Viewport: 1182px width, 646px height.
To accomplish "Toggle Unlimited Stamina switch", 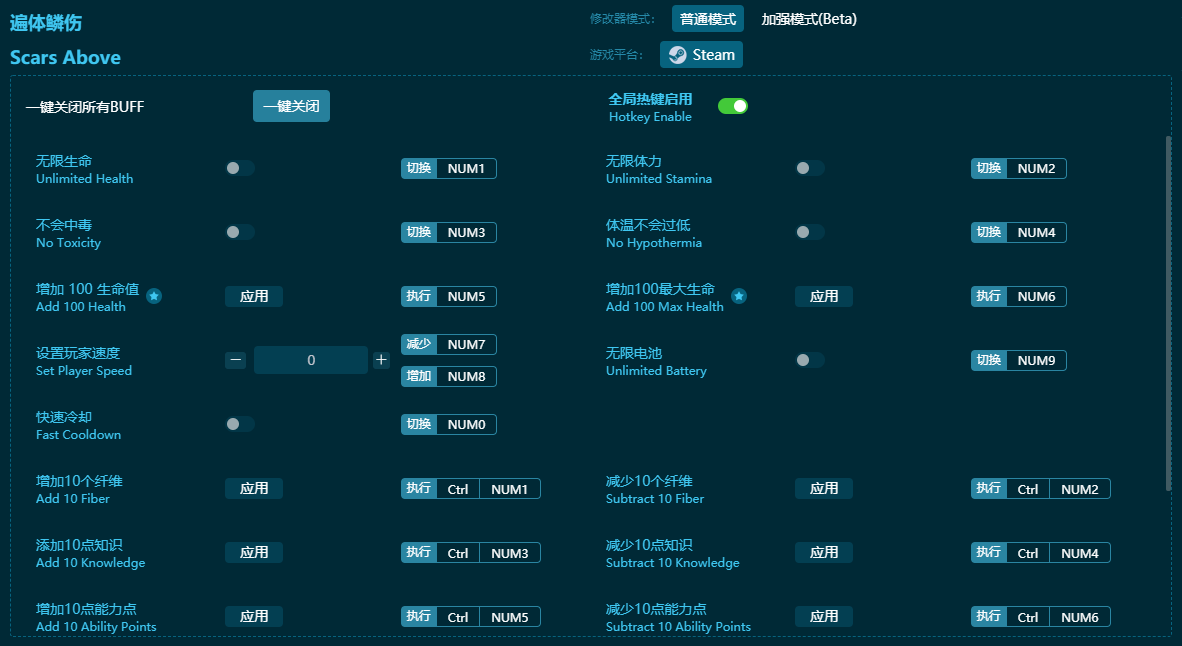I will 810,168.
